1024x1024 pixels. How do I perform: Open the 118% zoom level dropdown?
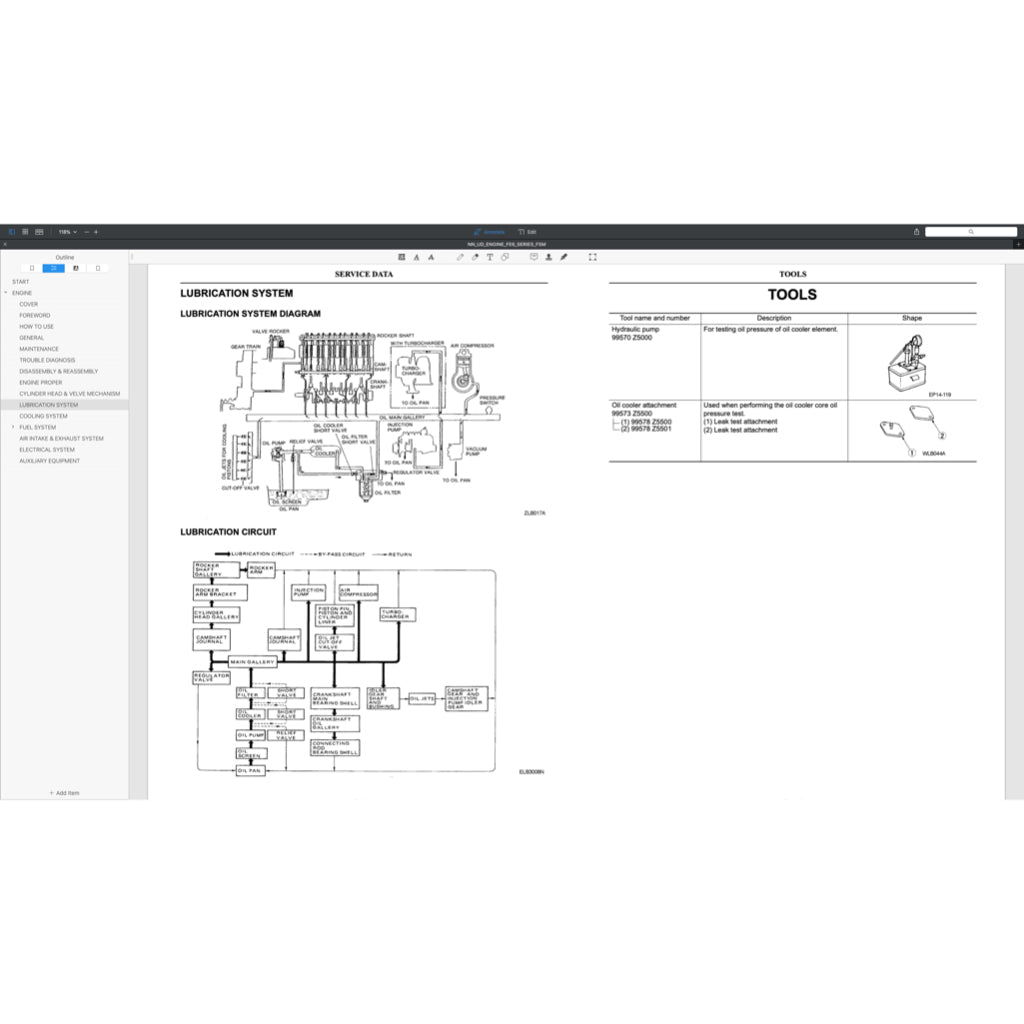pyautogui.click(x=67, y=232)
